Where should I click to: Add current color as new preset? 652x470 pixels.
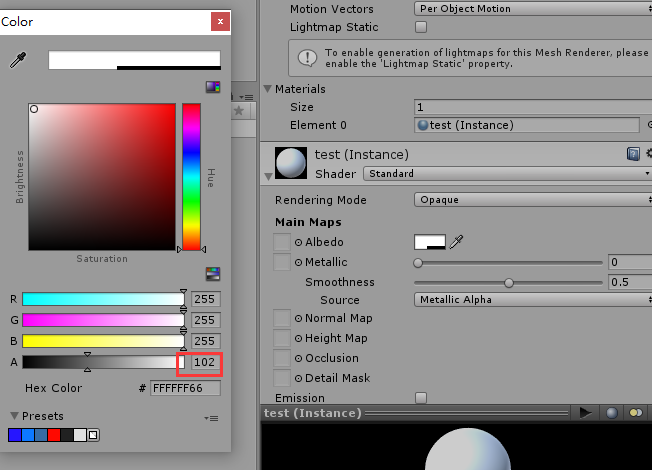point(94,435)
